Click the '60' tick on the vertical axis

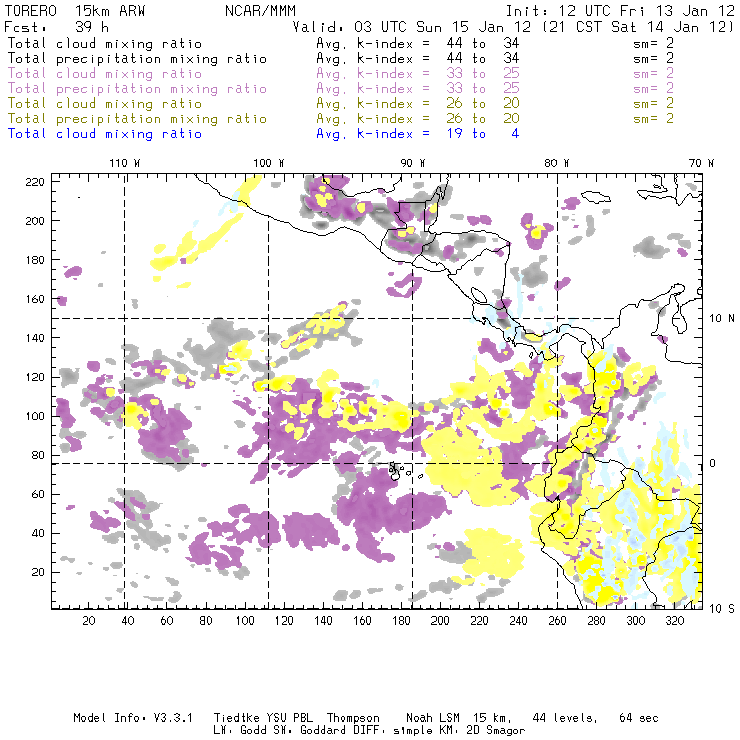click(x=38, y=494)
